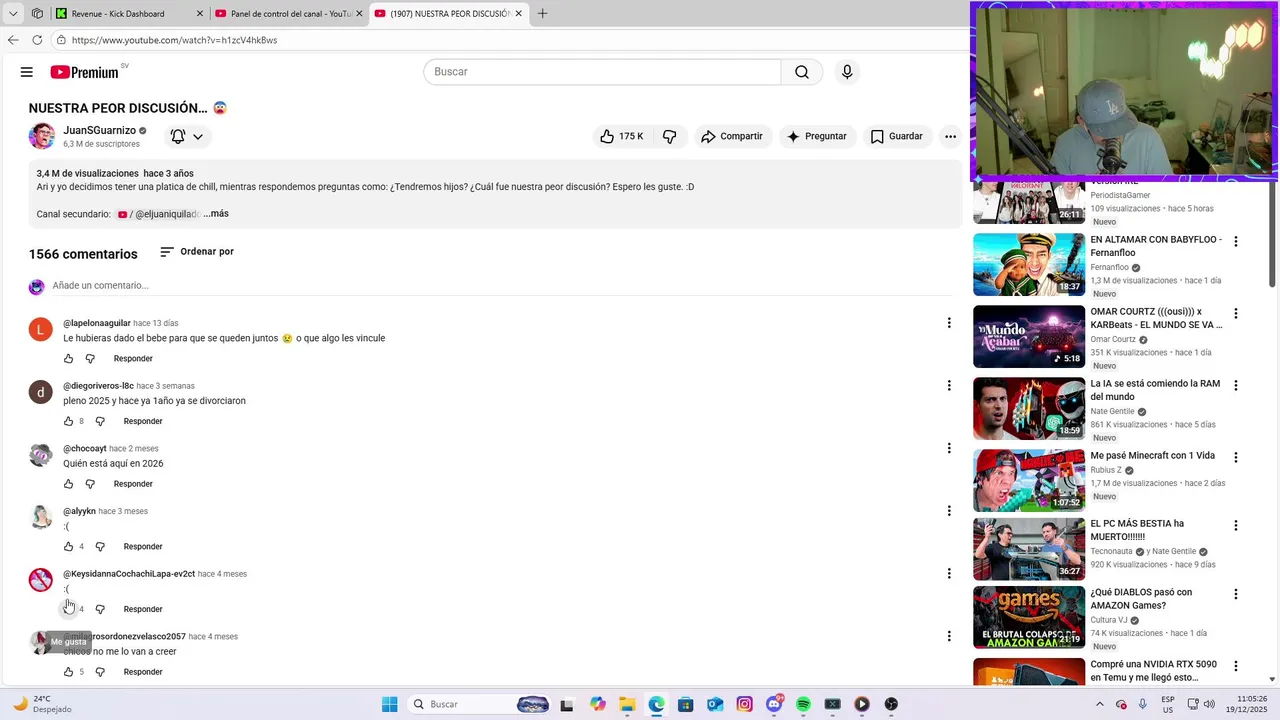This screenshot has width=1280, height=720.
Task: Open the browser tab search dropdown arrow
Action: point(13,14)
